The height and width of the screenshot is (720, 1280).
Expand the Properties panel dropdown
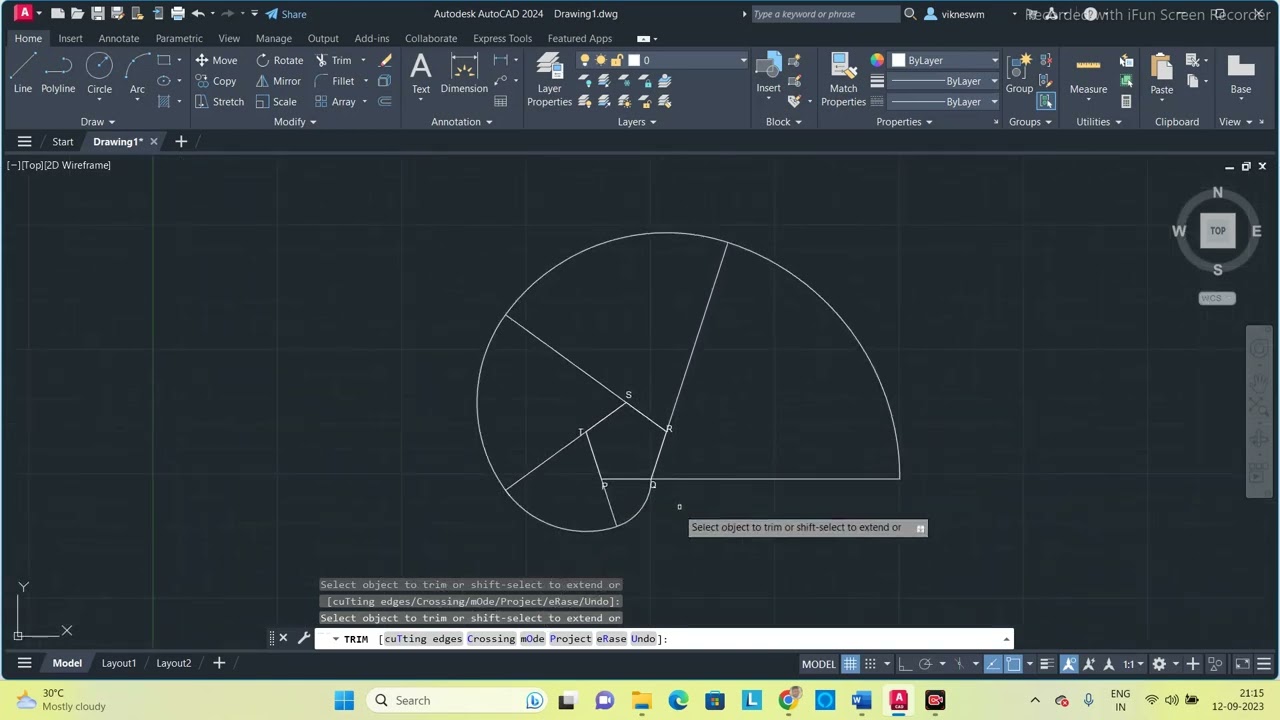click(904, 122)
